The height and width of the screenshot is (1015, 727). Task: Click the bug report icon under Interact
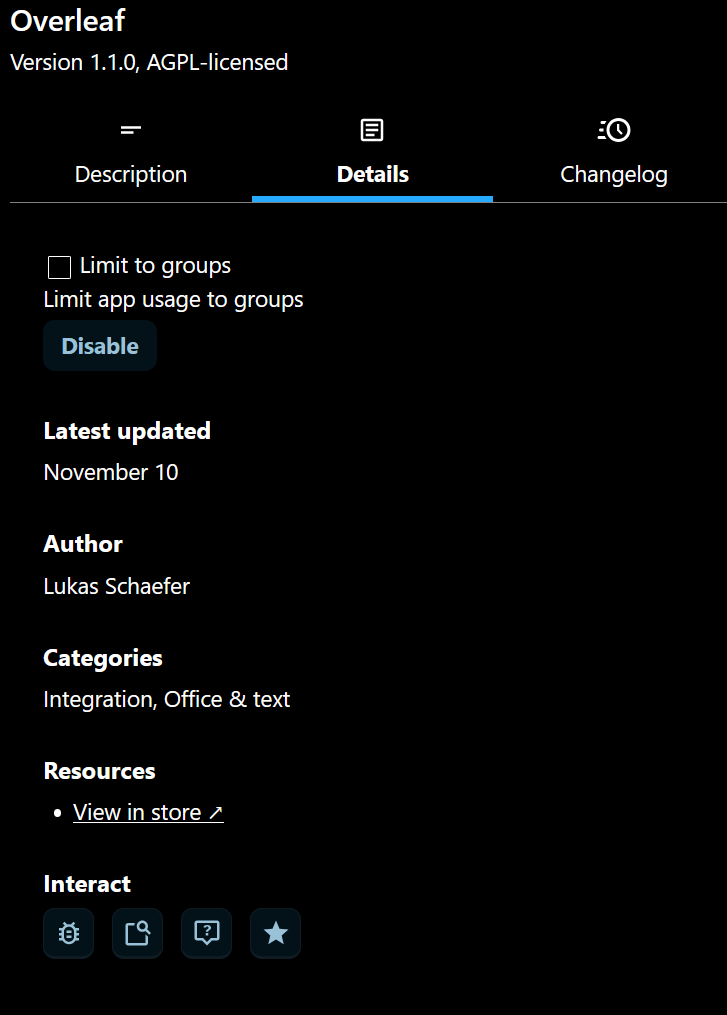tap(68, 933)
